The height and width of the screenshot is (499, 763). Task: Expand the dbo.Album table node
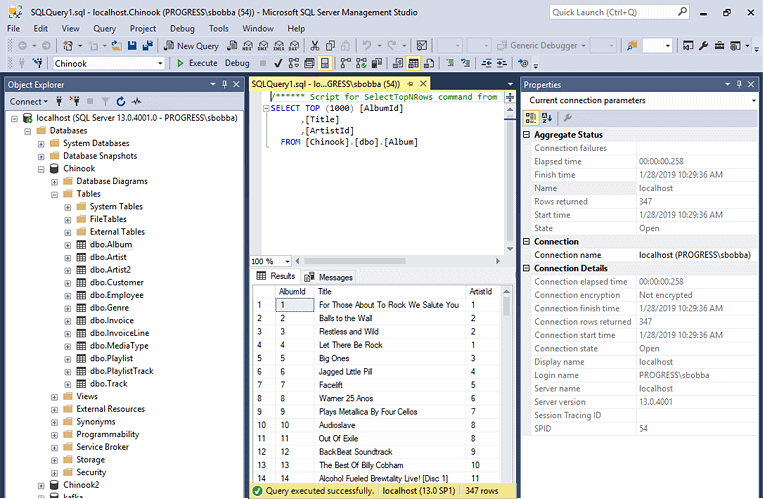(68, 245)
